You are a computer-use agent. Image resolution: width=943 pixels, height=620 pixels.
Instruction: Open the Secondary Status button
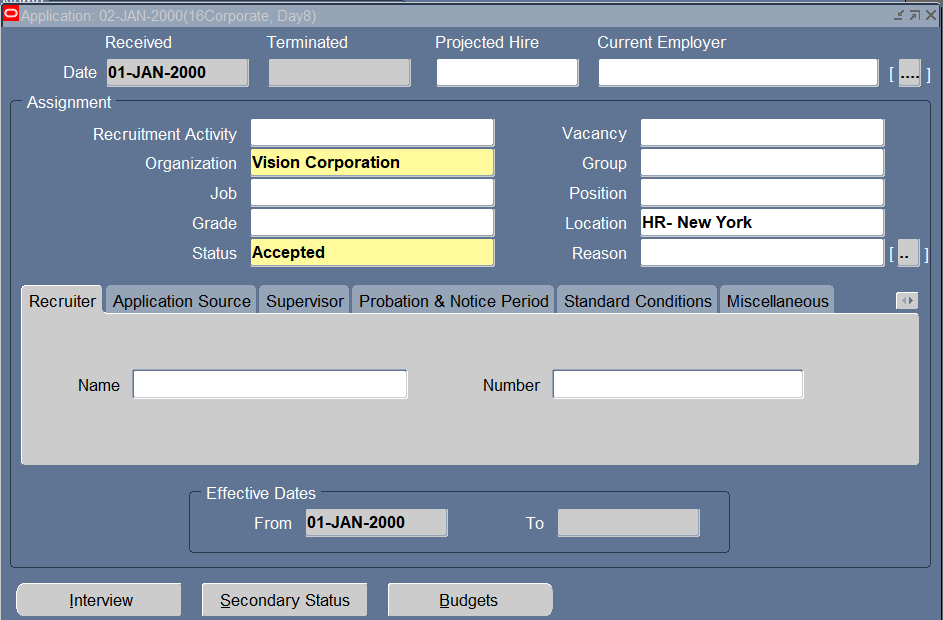tap(284, 600)
